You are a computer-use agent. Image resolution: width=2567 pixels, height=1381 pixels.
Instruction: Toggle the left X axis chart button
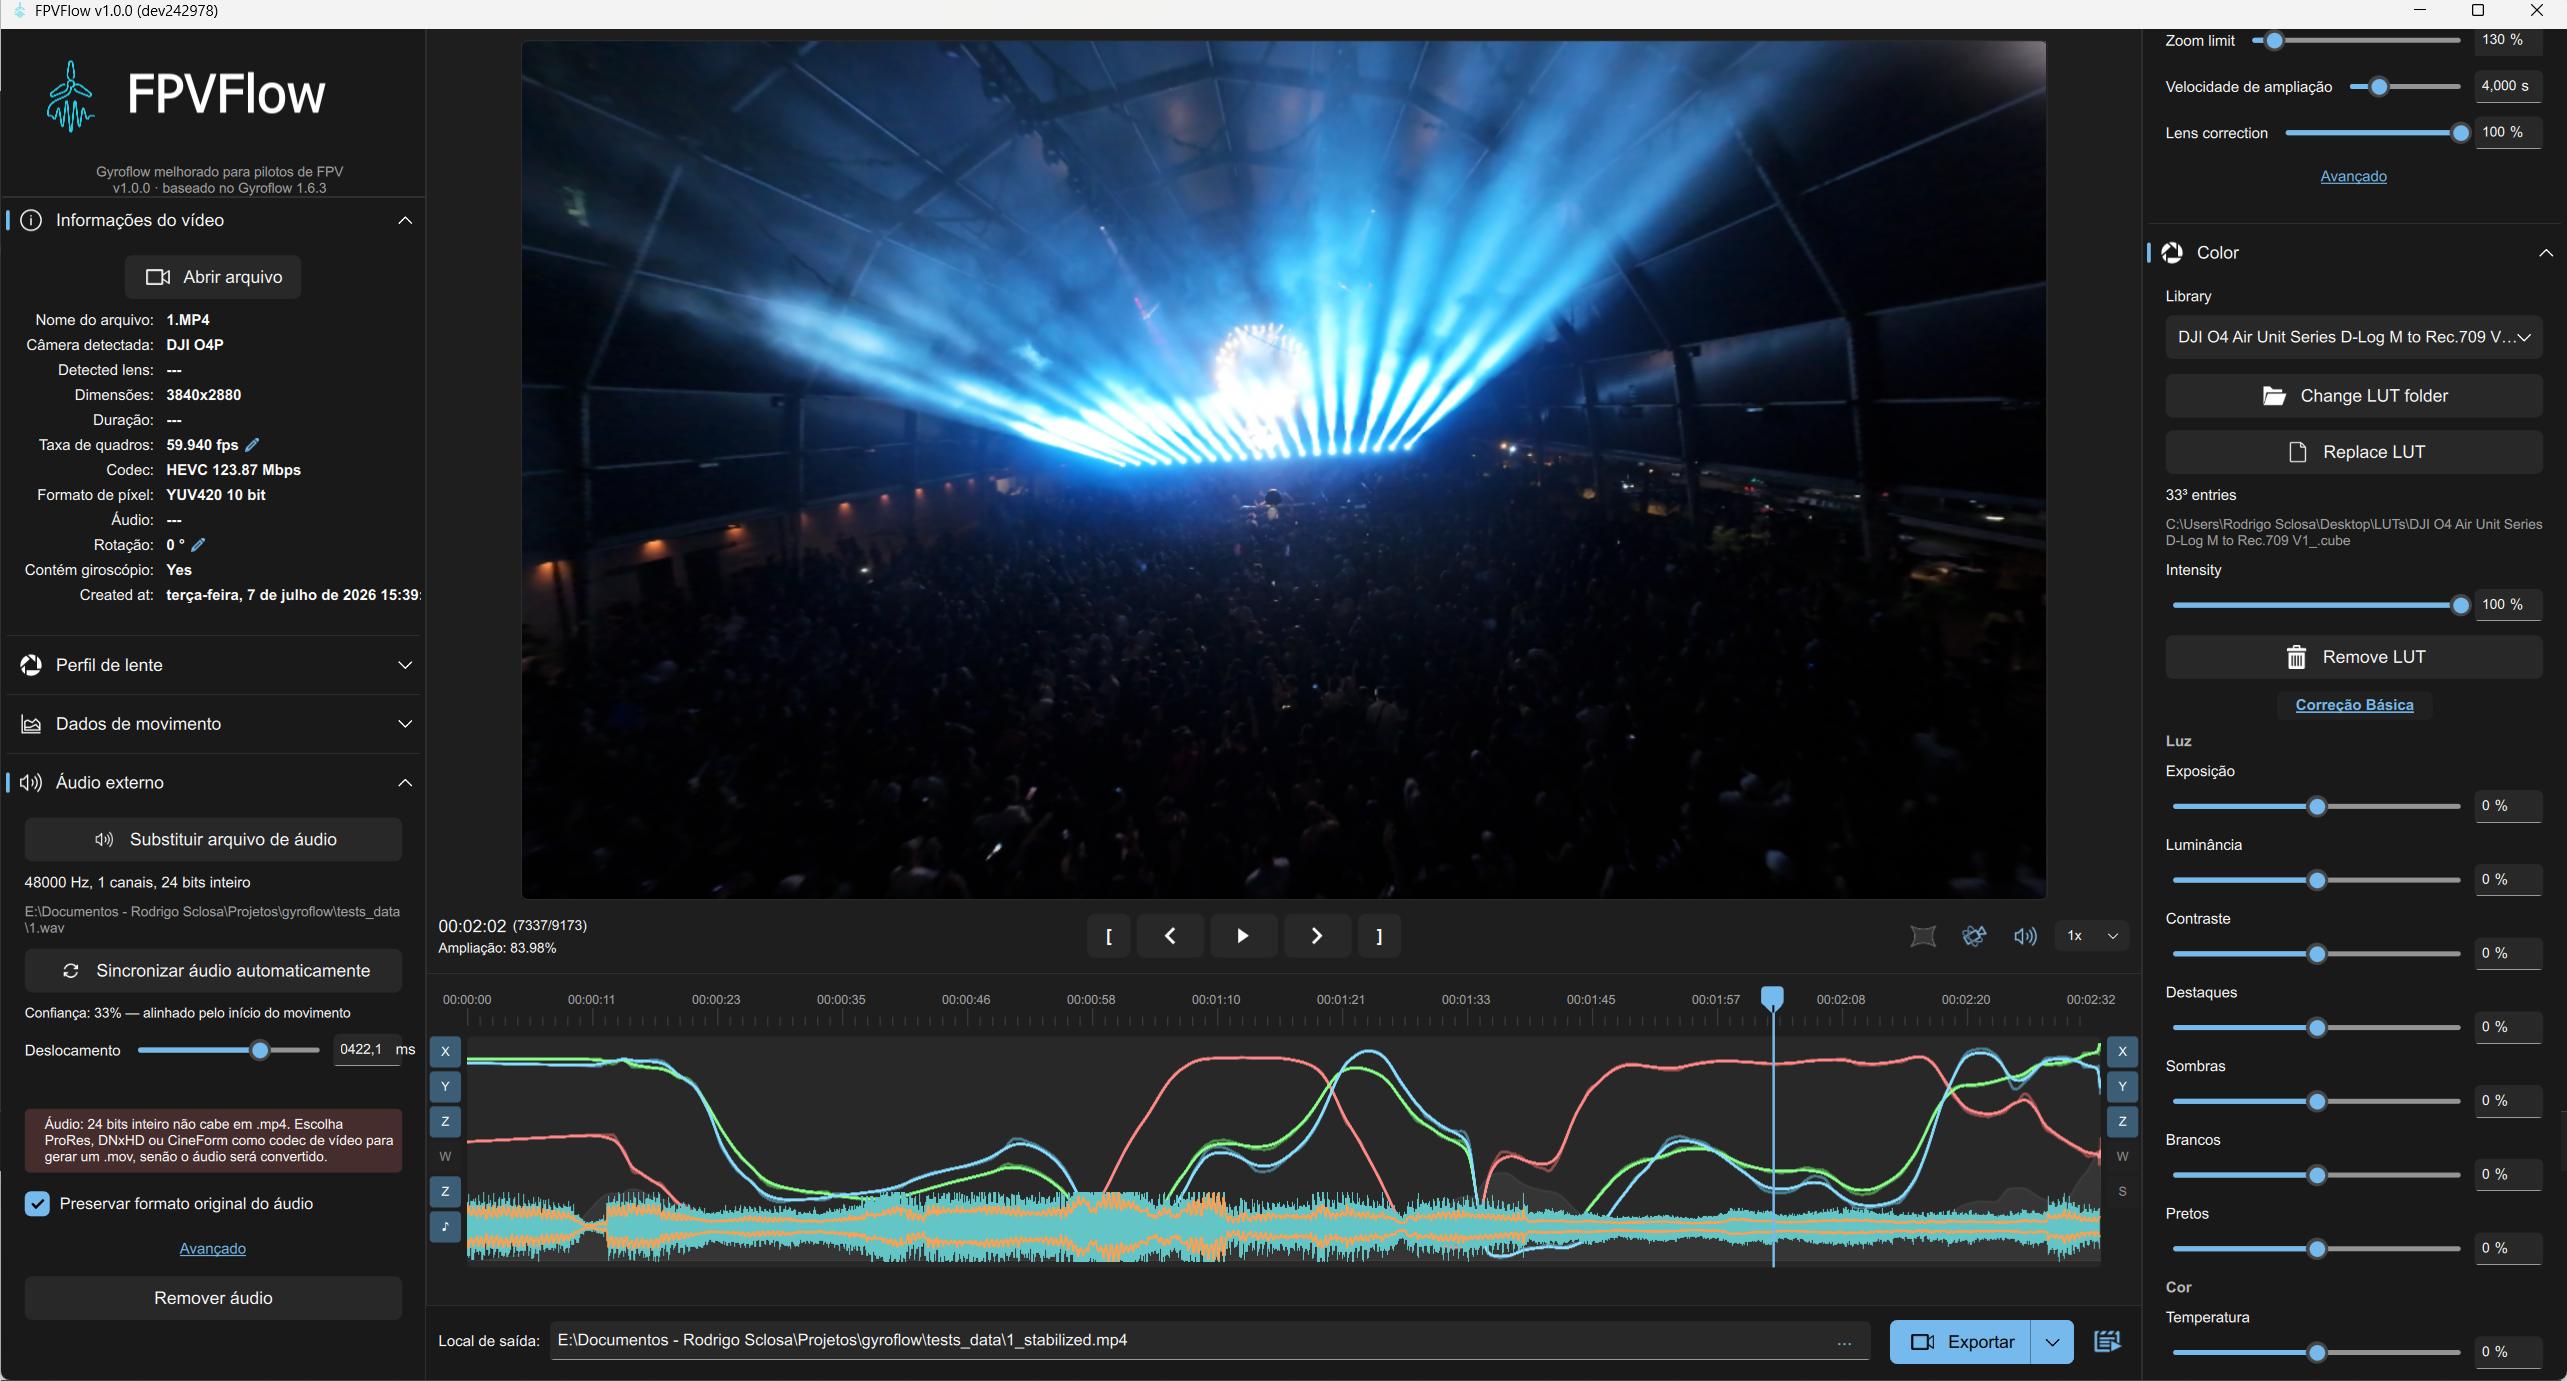pos(445,1051)
